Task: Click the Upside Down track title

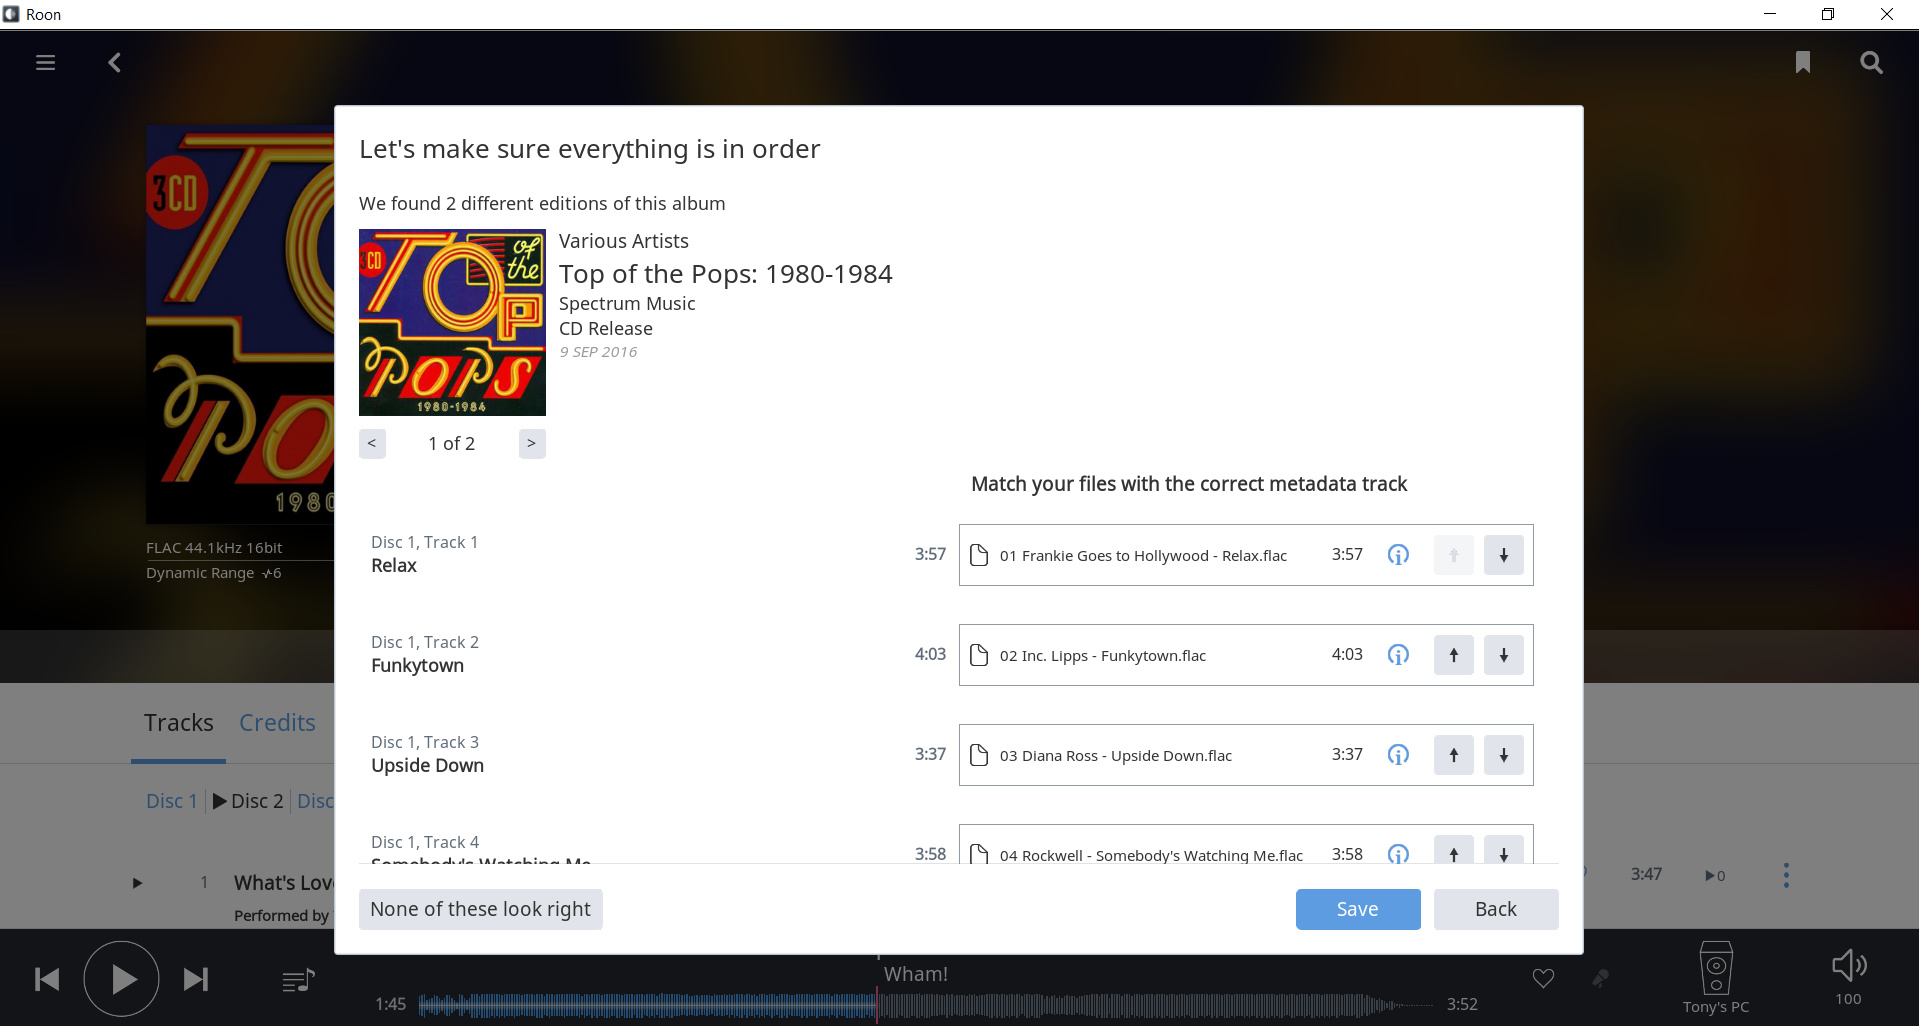Action: click(428, 766)
